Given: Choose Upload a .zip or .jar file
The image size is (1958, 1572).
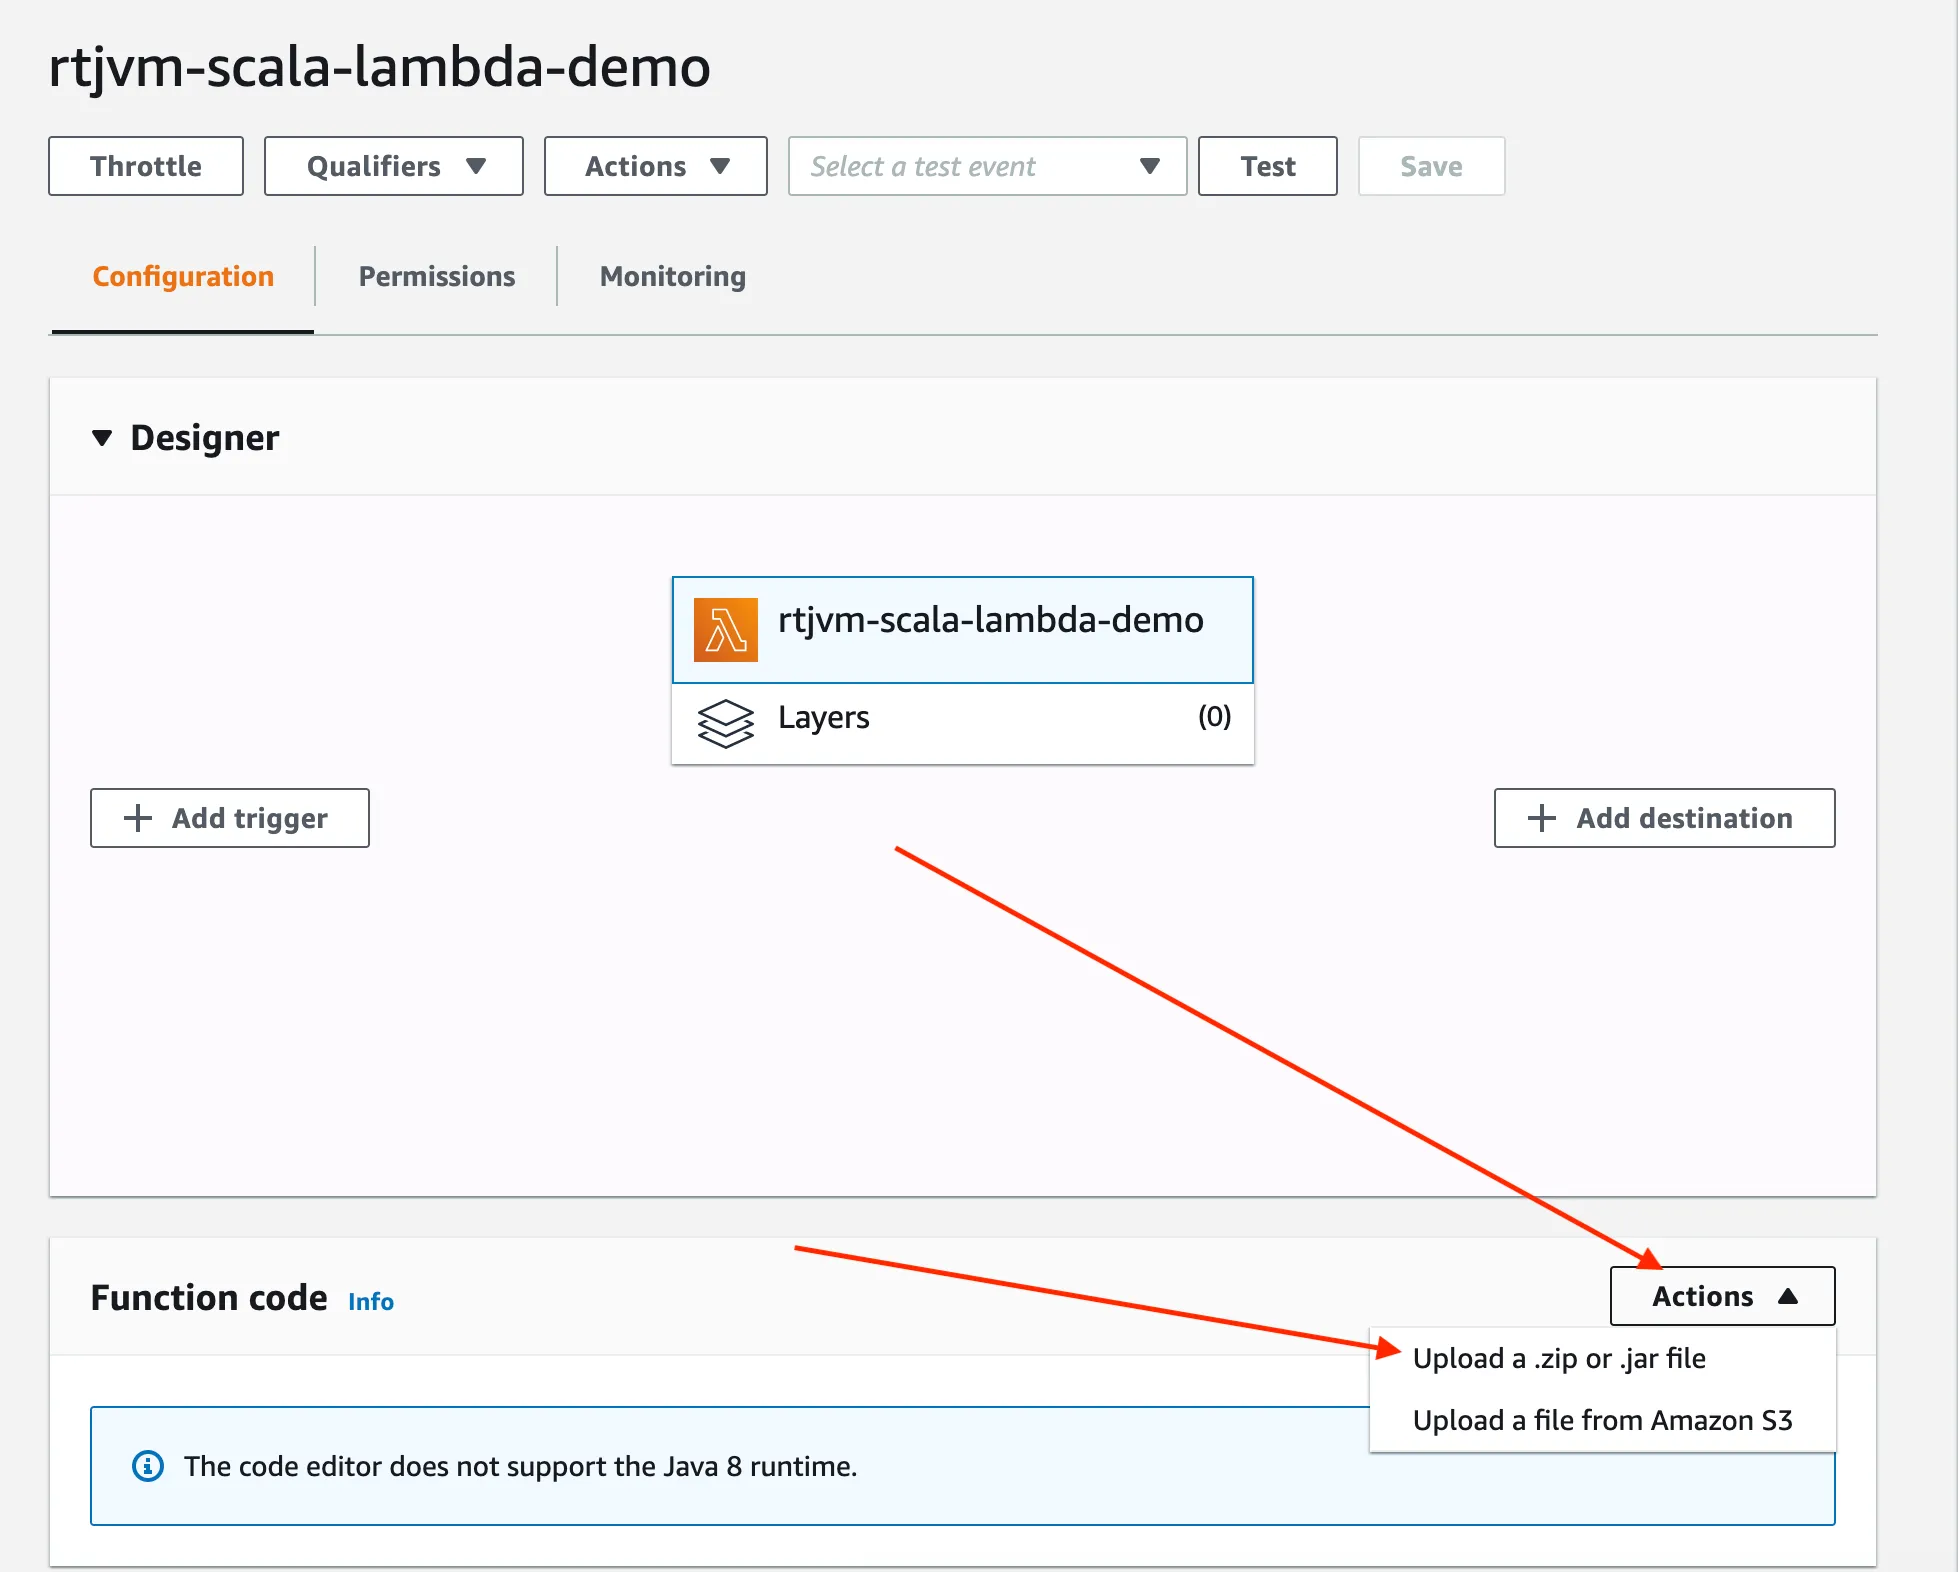Looking at the screenshot, I should [x=1558, y=1358].
